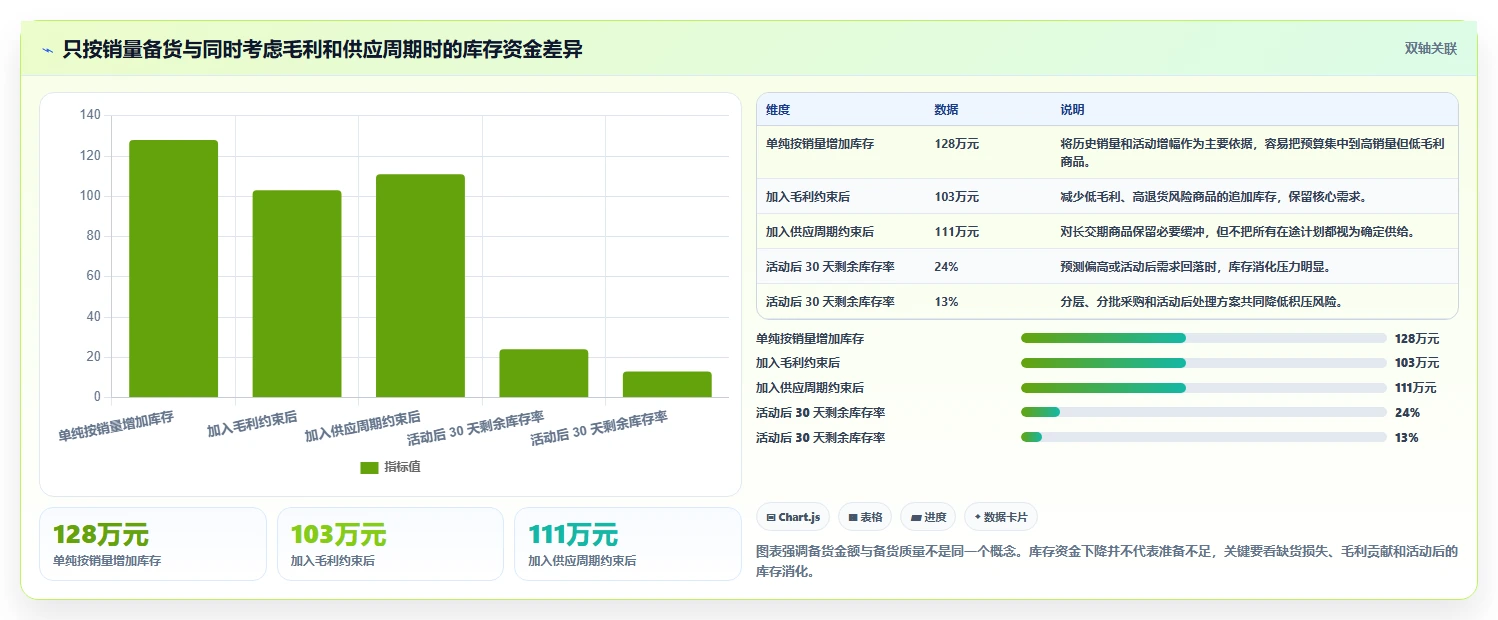Image resolution: width=1498 pixels, height=620 pixels.
Task: Click progress list label 加入毛利约束后
Action: pyautogui.click(x=798, y=363)
